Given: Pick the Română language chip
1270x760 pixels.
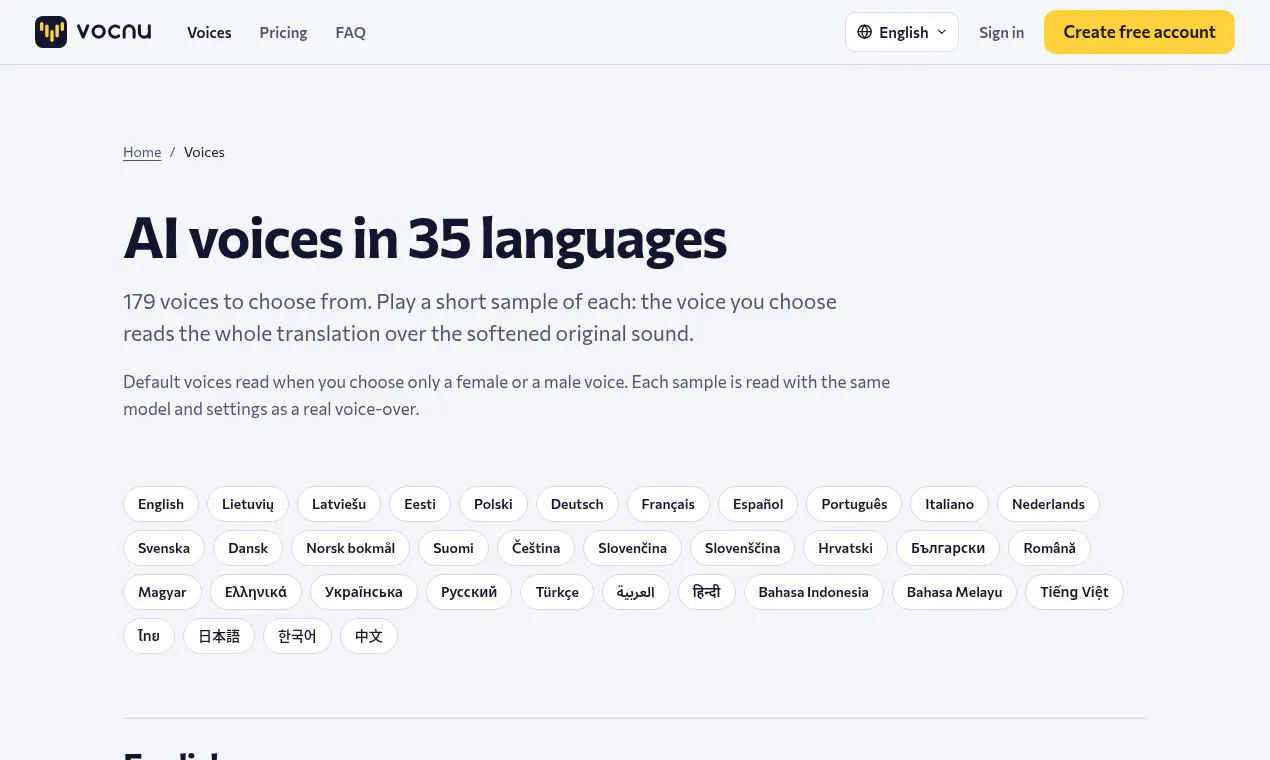Looking at the screenshot, I should (x=1049, y=548).
